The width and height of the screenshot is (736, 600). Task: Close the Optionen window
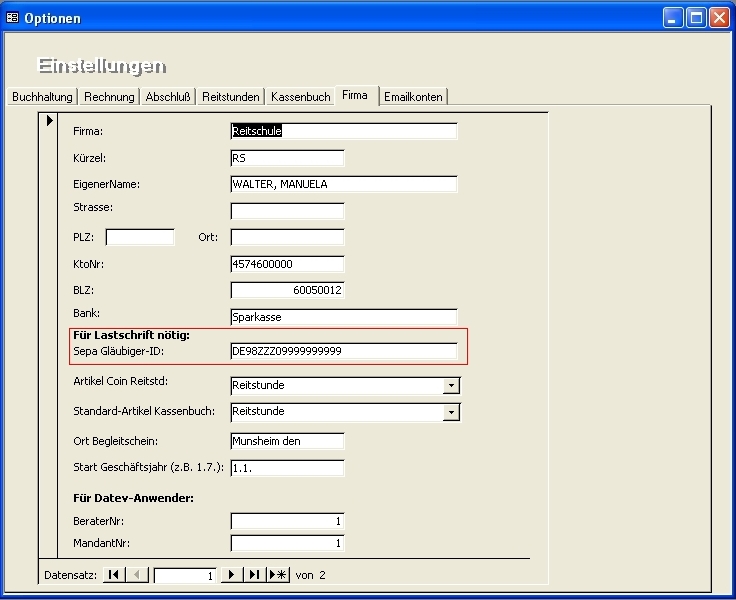(x=719, y=18)
